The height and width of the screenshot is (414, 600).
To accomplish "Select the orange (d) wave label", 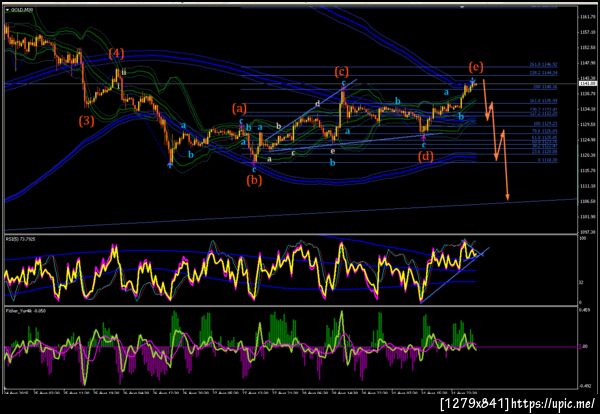I will click(426, 156).
